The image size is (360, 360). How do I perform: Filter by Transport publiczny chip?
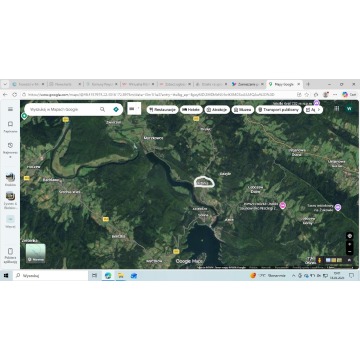coord(279,110)
